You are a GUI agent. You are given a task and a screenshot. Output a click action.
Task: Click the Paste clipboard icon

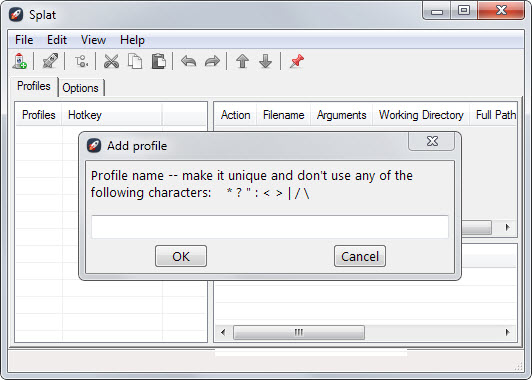click(x=158, y=61)
